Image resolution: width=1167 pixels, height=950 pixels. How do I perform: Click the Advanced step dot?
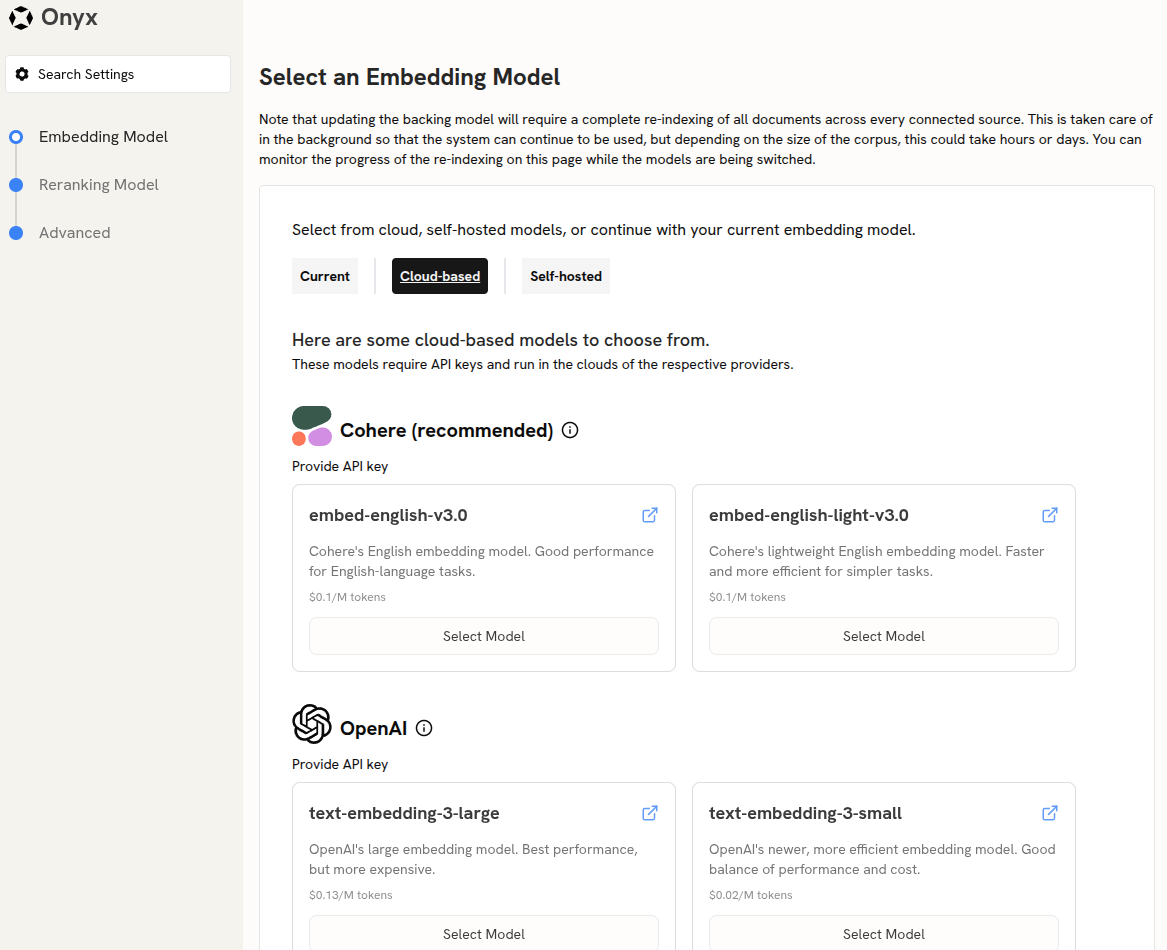coord(16,233)
